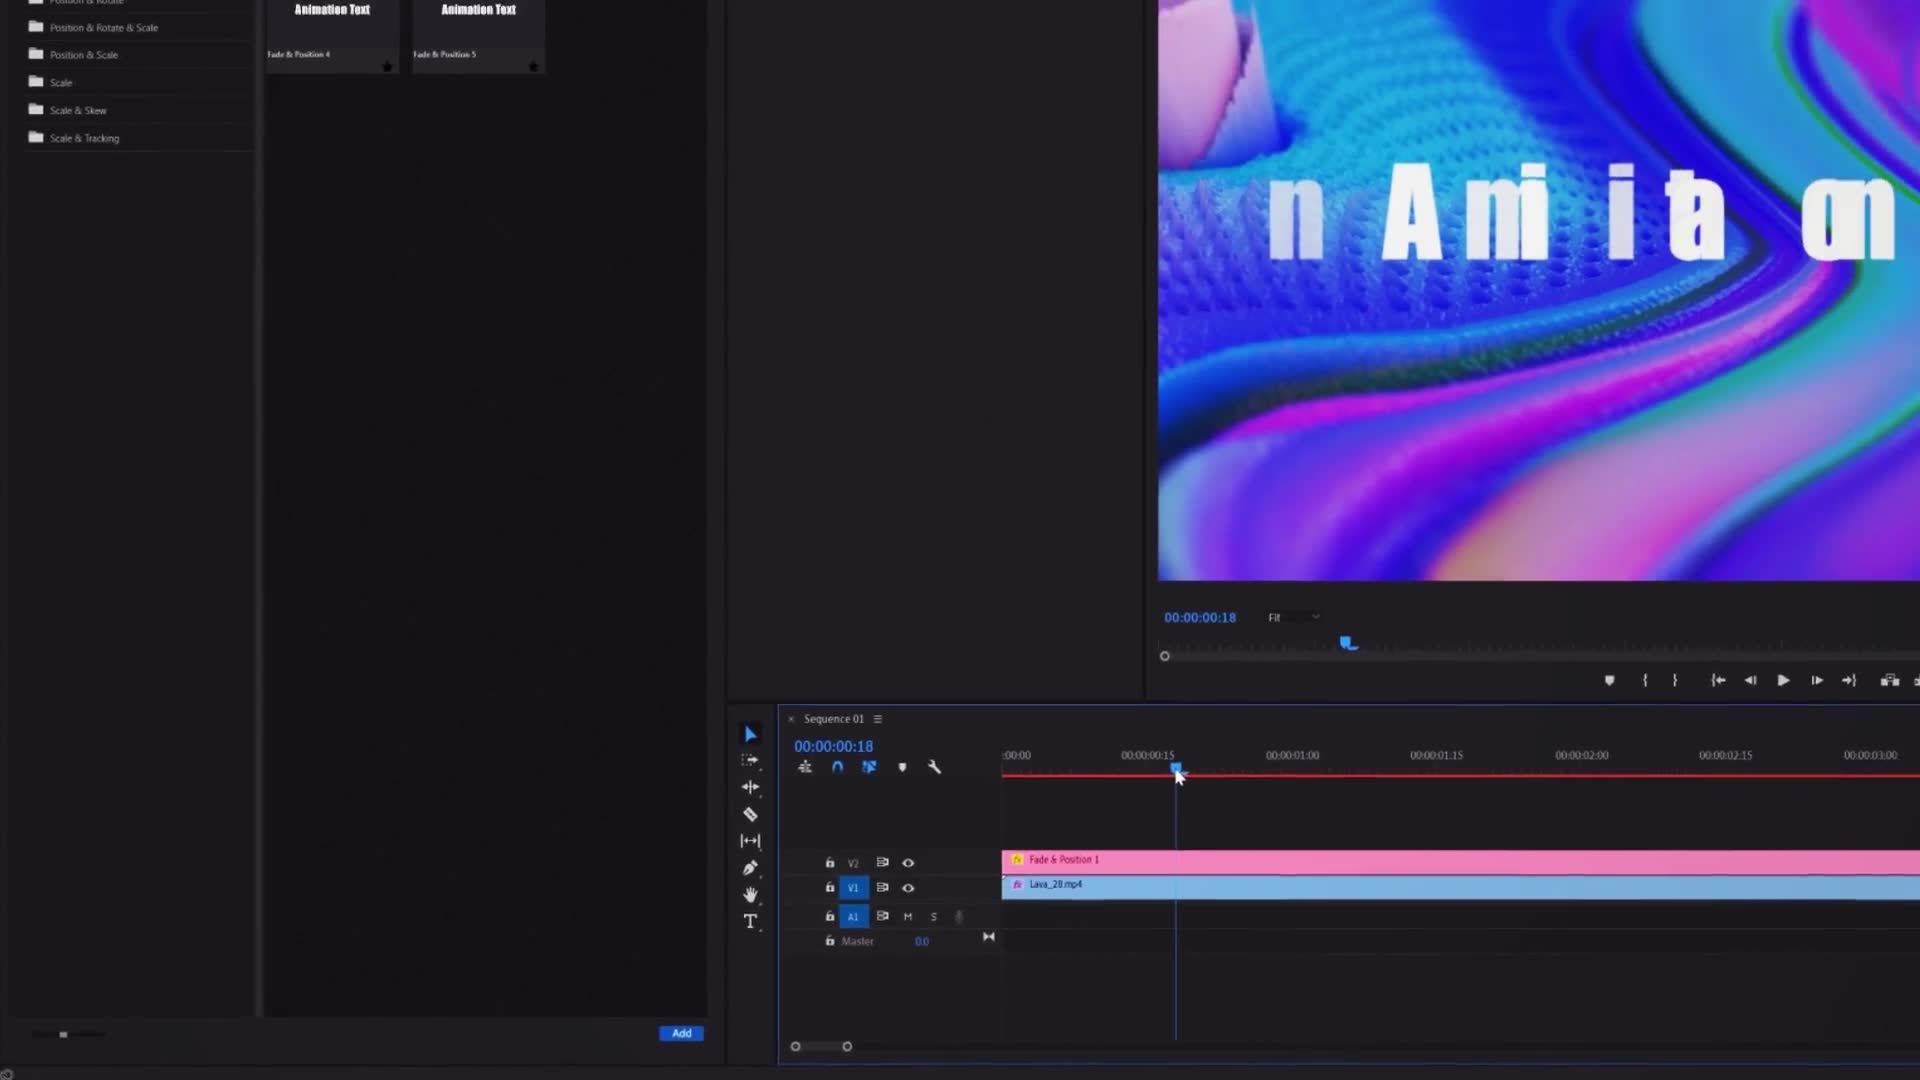Solo track A1 with S button

(x=934, y=917)
